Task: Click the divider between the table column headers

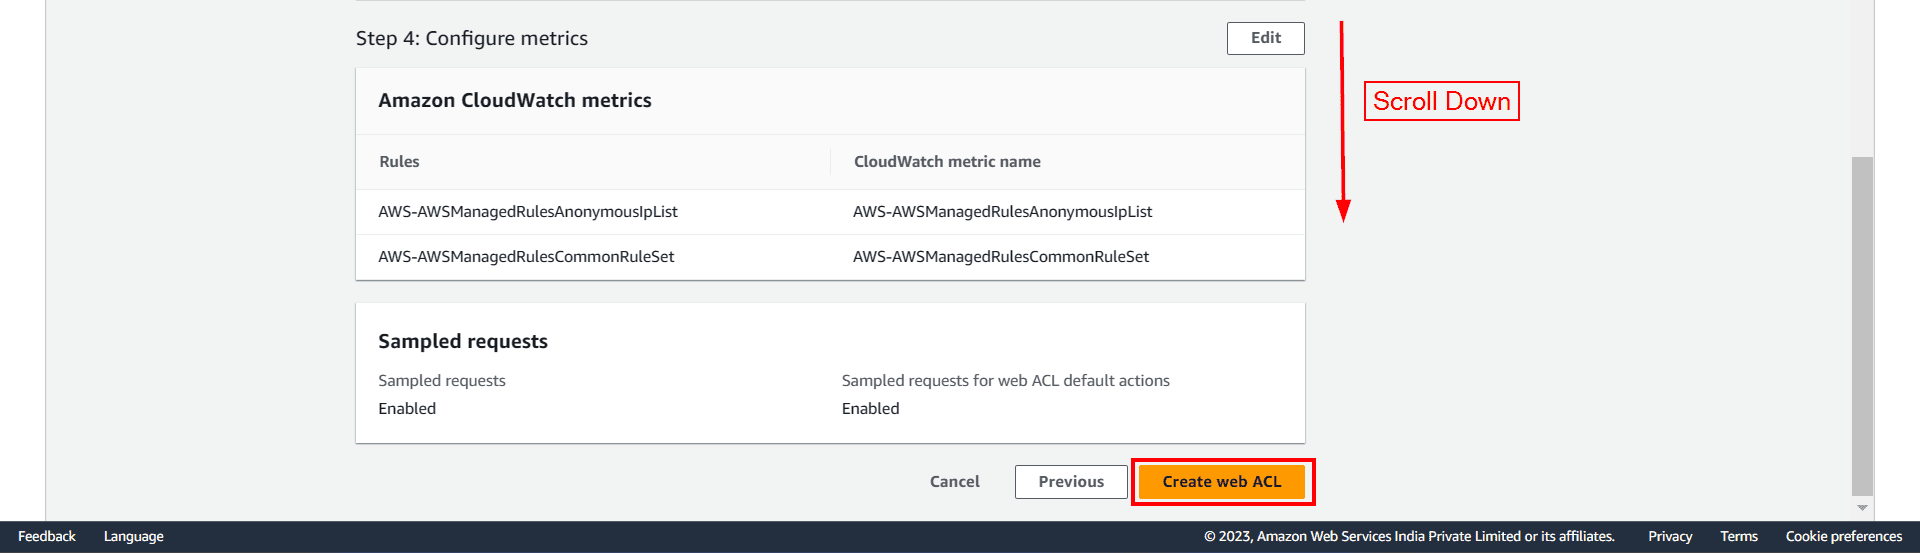Action: [830, 162]
